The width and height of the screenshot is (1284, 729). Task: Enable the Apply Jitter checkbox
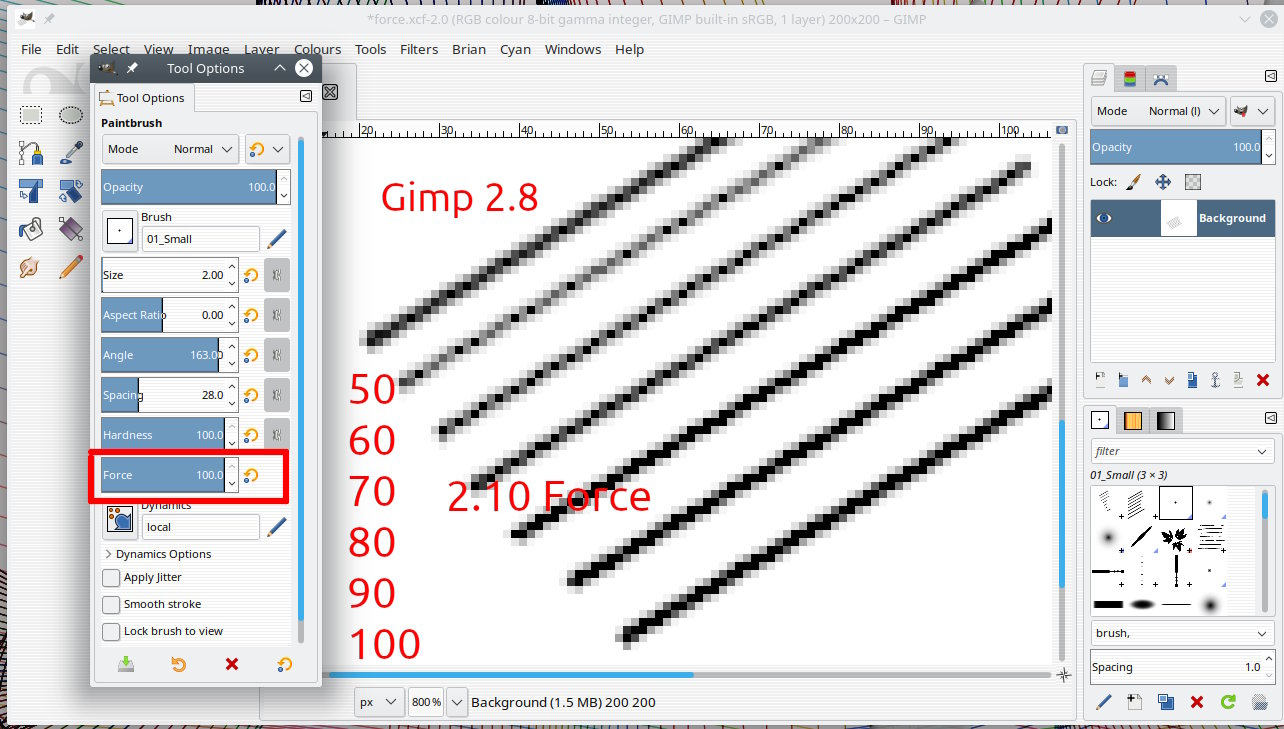coord(111,578)
